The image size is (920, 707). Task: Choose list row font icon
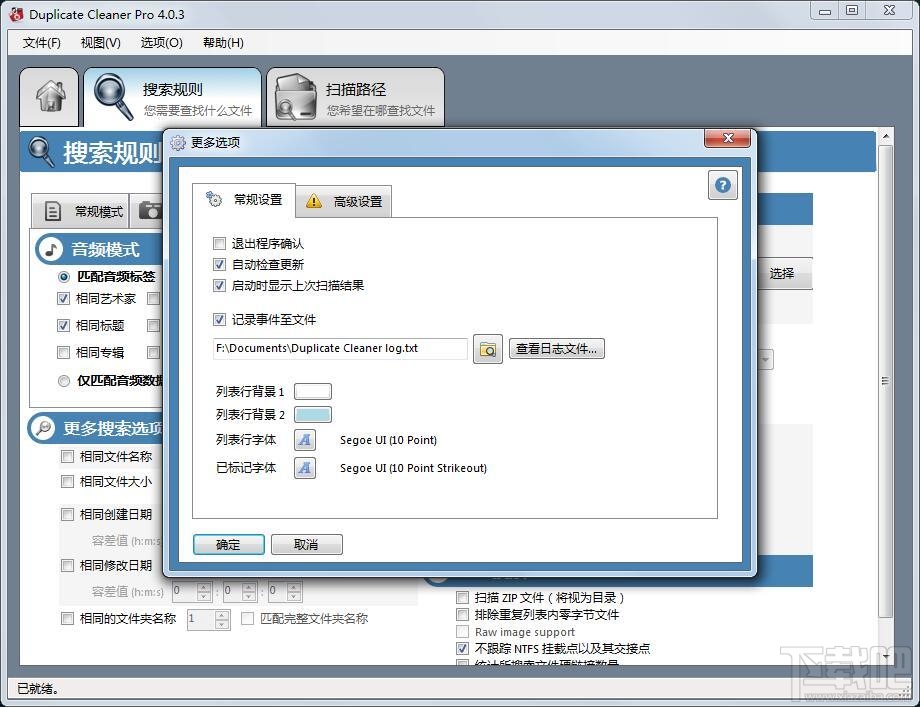point(305,439)
